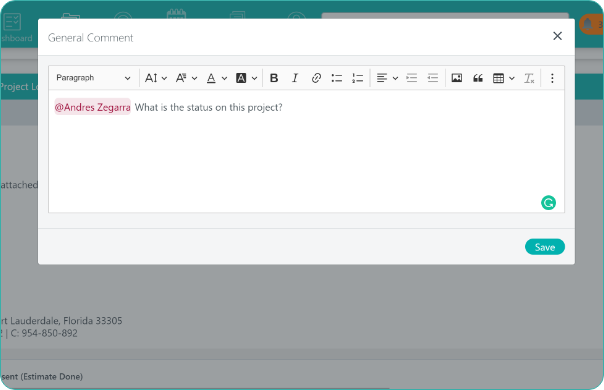The width and height of the screenshot is (604, 390).
Task: Open the notifications bell behind the dialog
Action: point(588,24)
